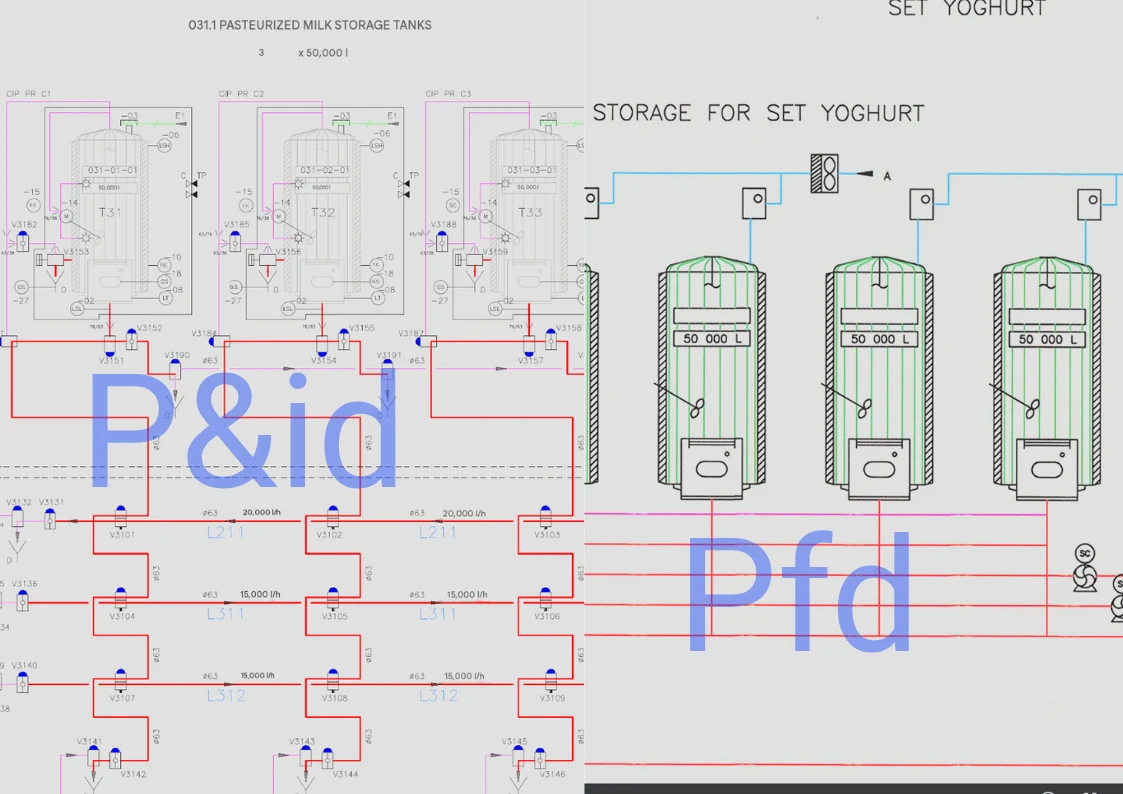Click line label L211 between V3101 and V3102

pyautogui.click(x=226, y=533)
